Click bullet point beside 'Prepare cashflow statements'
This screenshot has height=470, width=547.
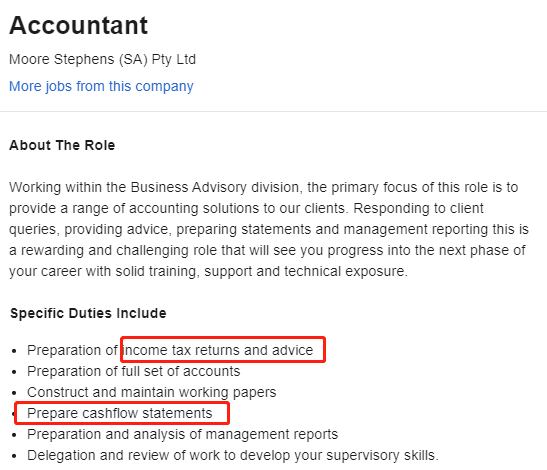(14, 414)
